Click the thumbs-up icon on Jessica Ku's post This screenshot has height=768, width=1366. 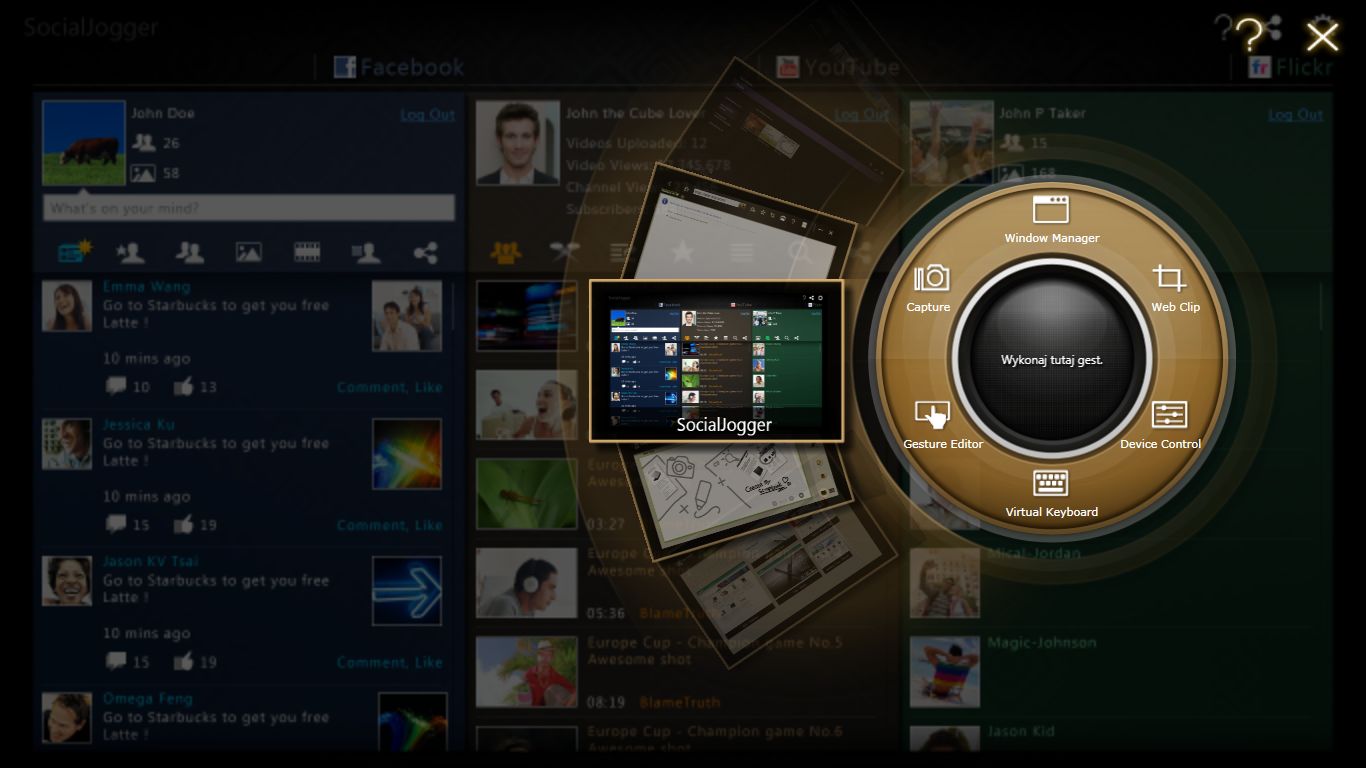coord(183,523)
